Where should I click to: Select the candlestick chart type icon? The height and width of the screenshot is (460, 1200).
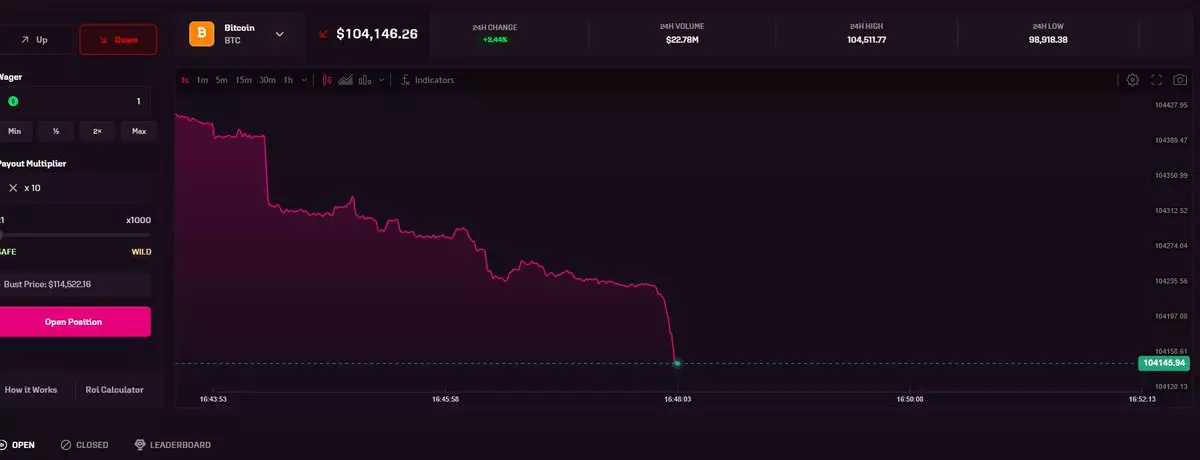328,80
